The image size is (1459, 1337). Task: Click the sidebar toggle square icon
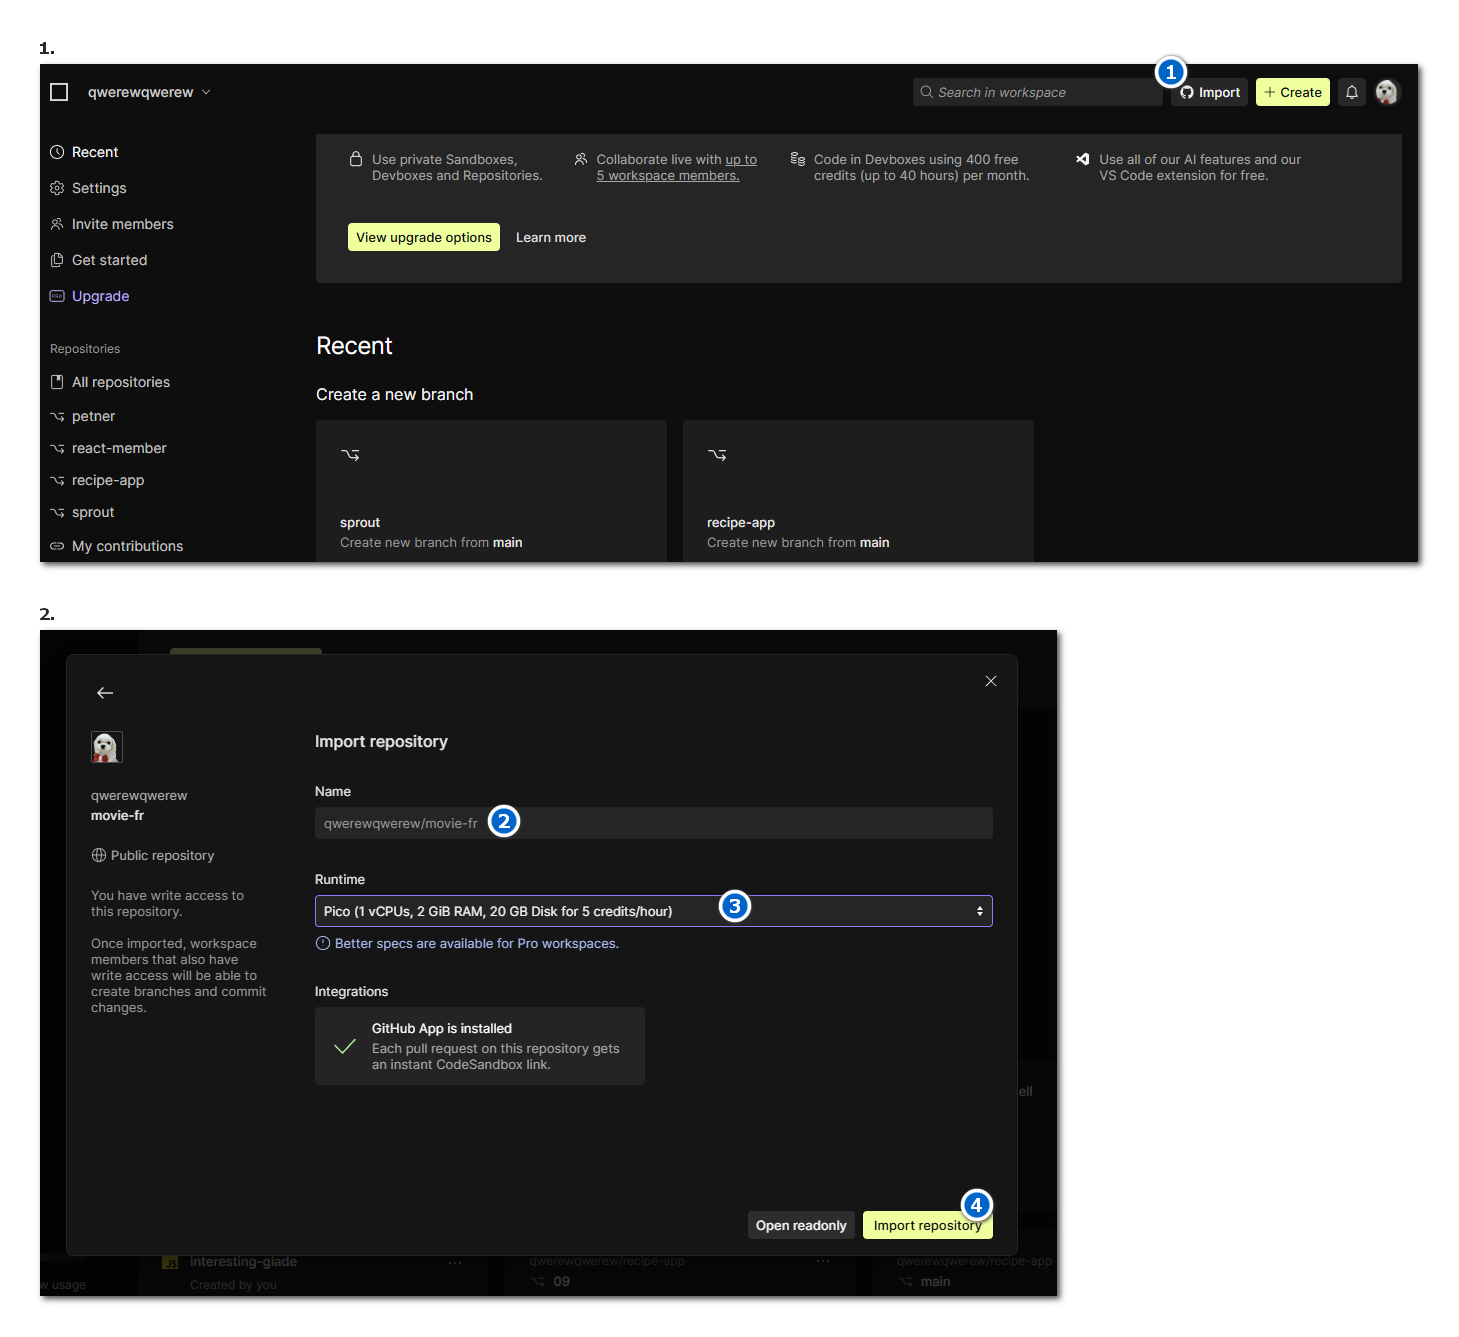pyautogui.click(x=59, y=92)
